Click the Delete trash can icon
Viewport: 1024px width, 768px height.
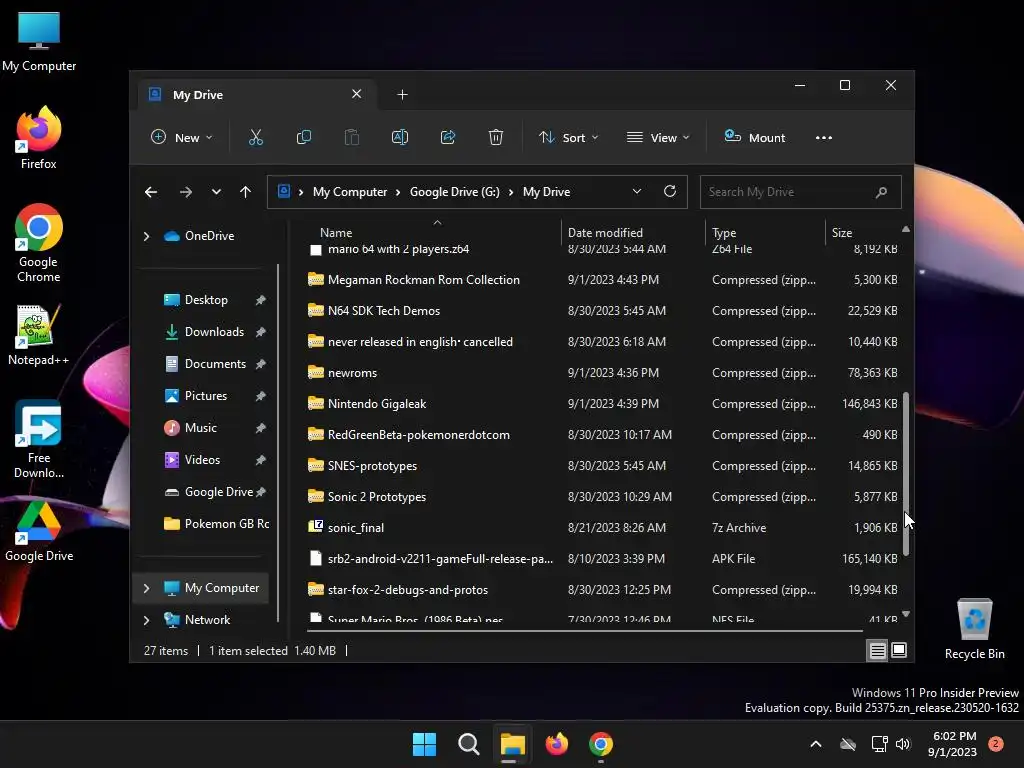[x=496, y=137]
